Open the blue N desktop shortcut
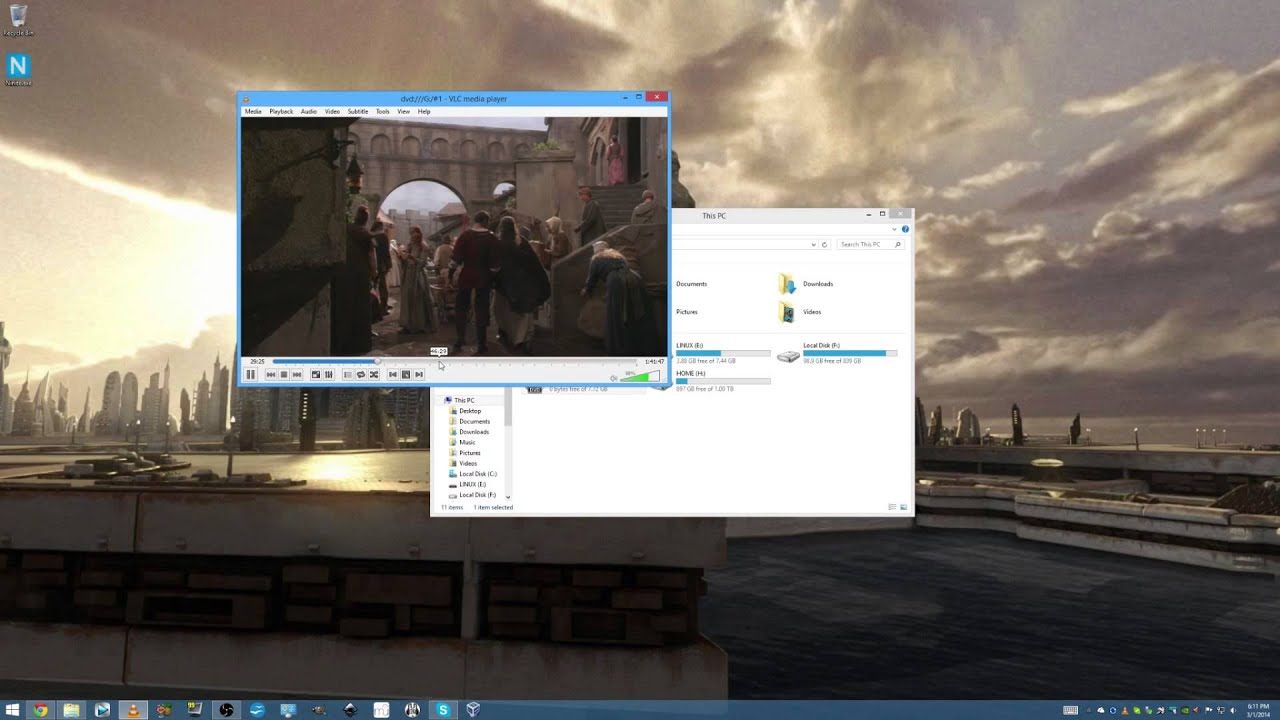Image resolution: width=1280 pixels, height=720 pixels. coord(18,70)
